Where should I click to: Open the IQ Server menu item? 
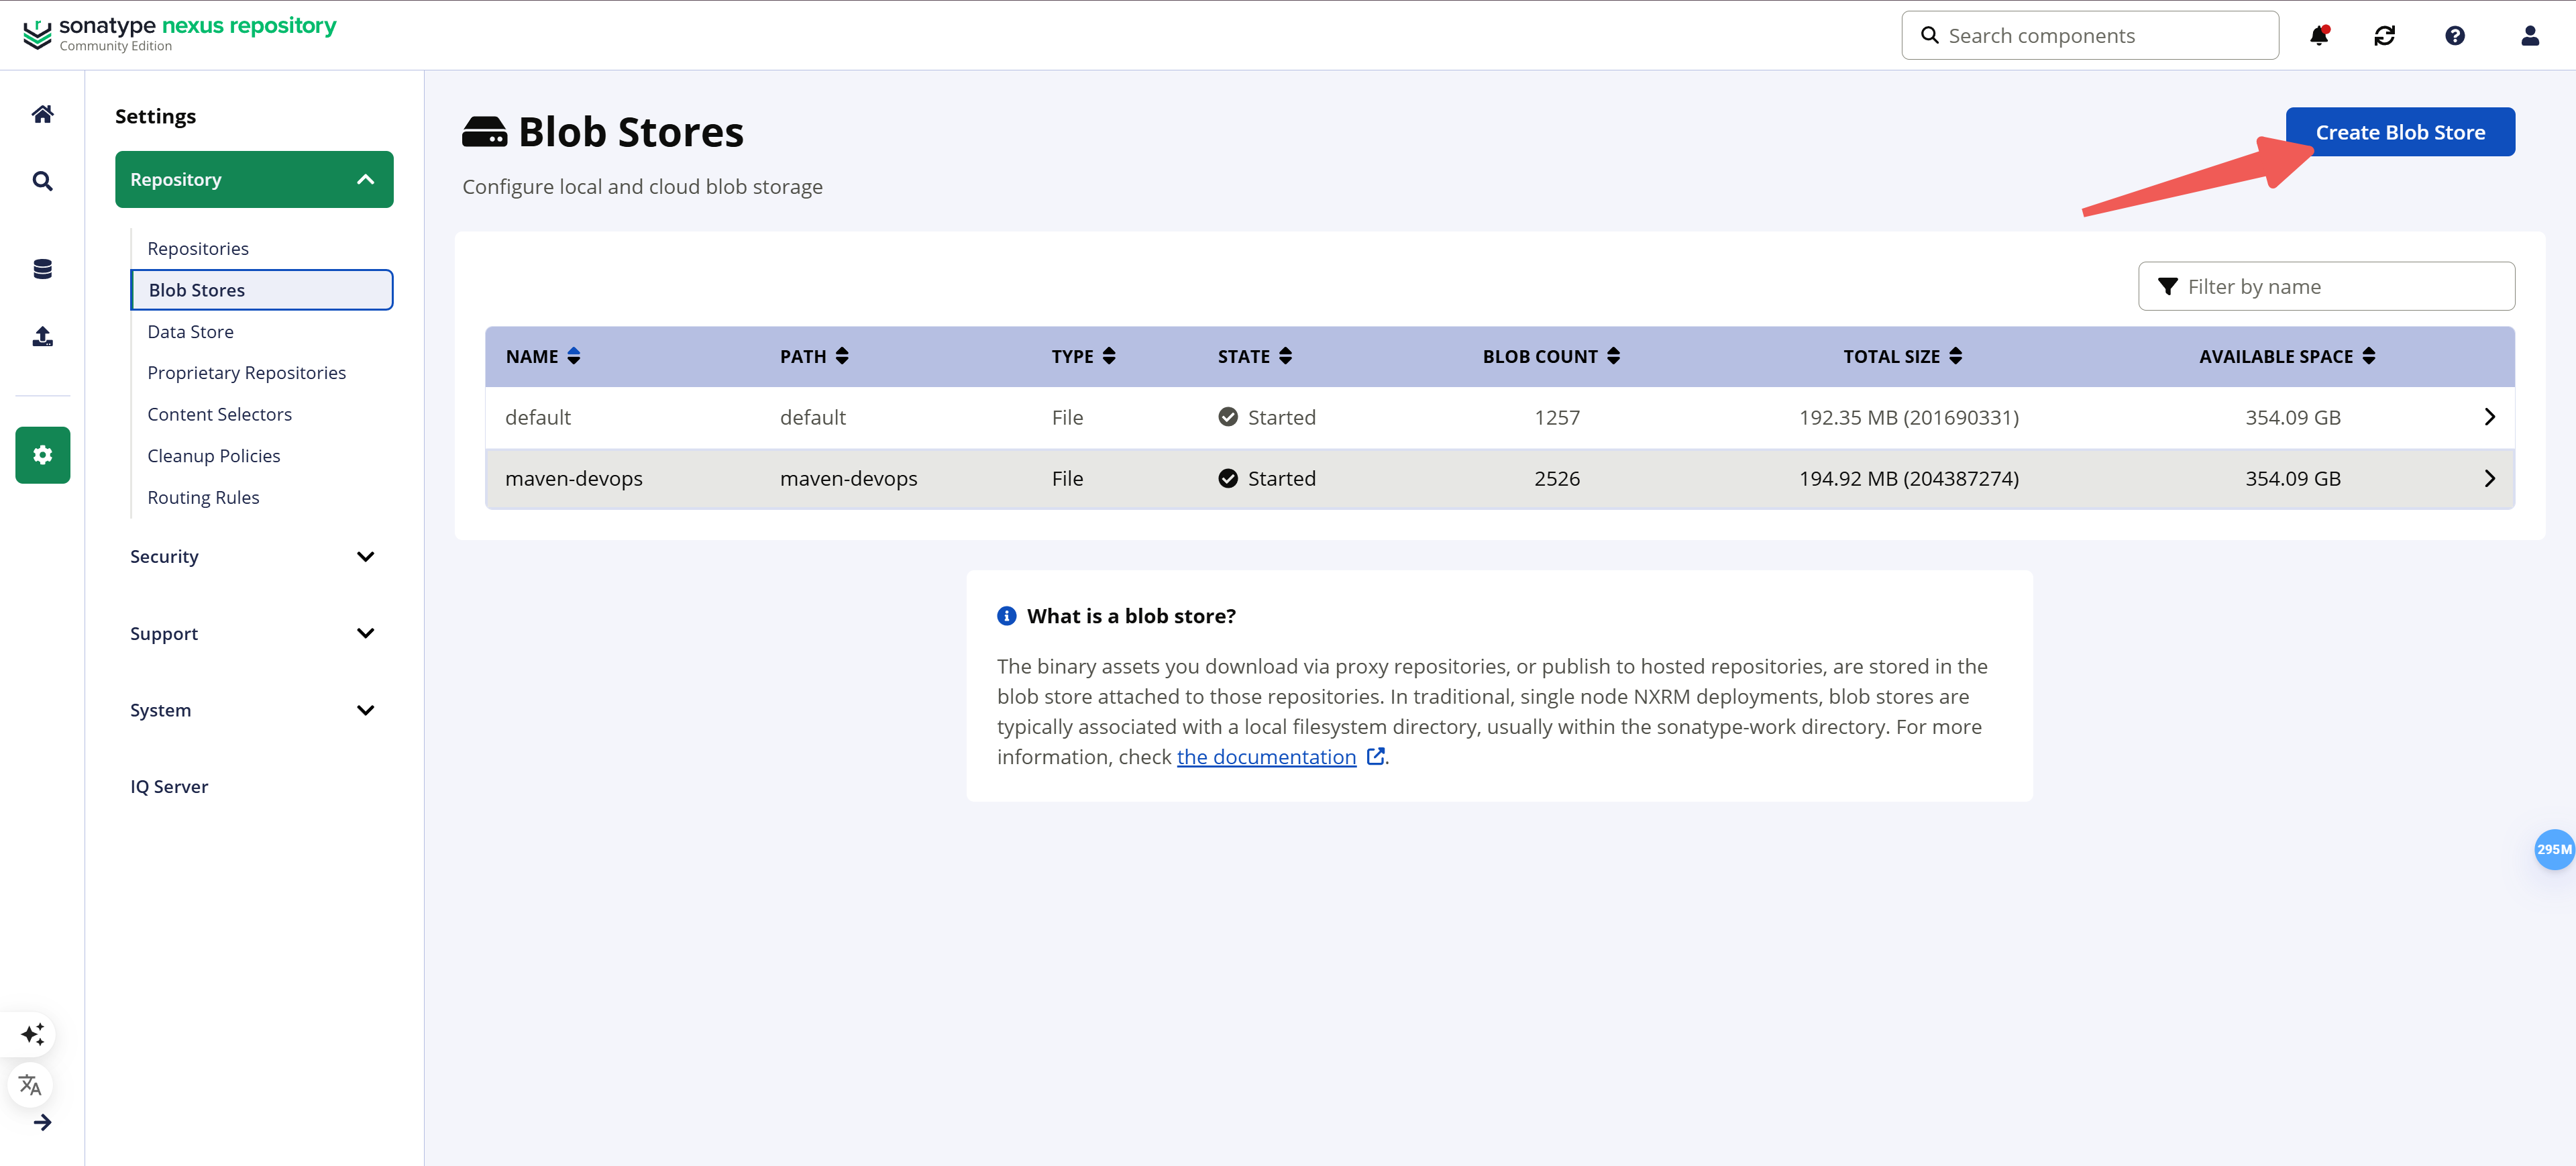coord(169,787)
